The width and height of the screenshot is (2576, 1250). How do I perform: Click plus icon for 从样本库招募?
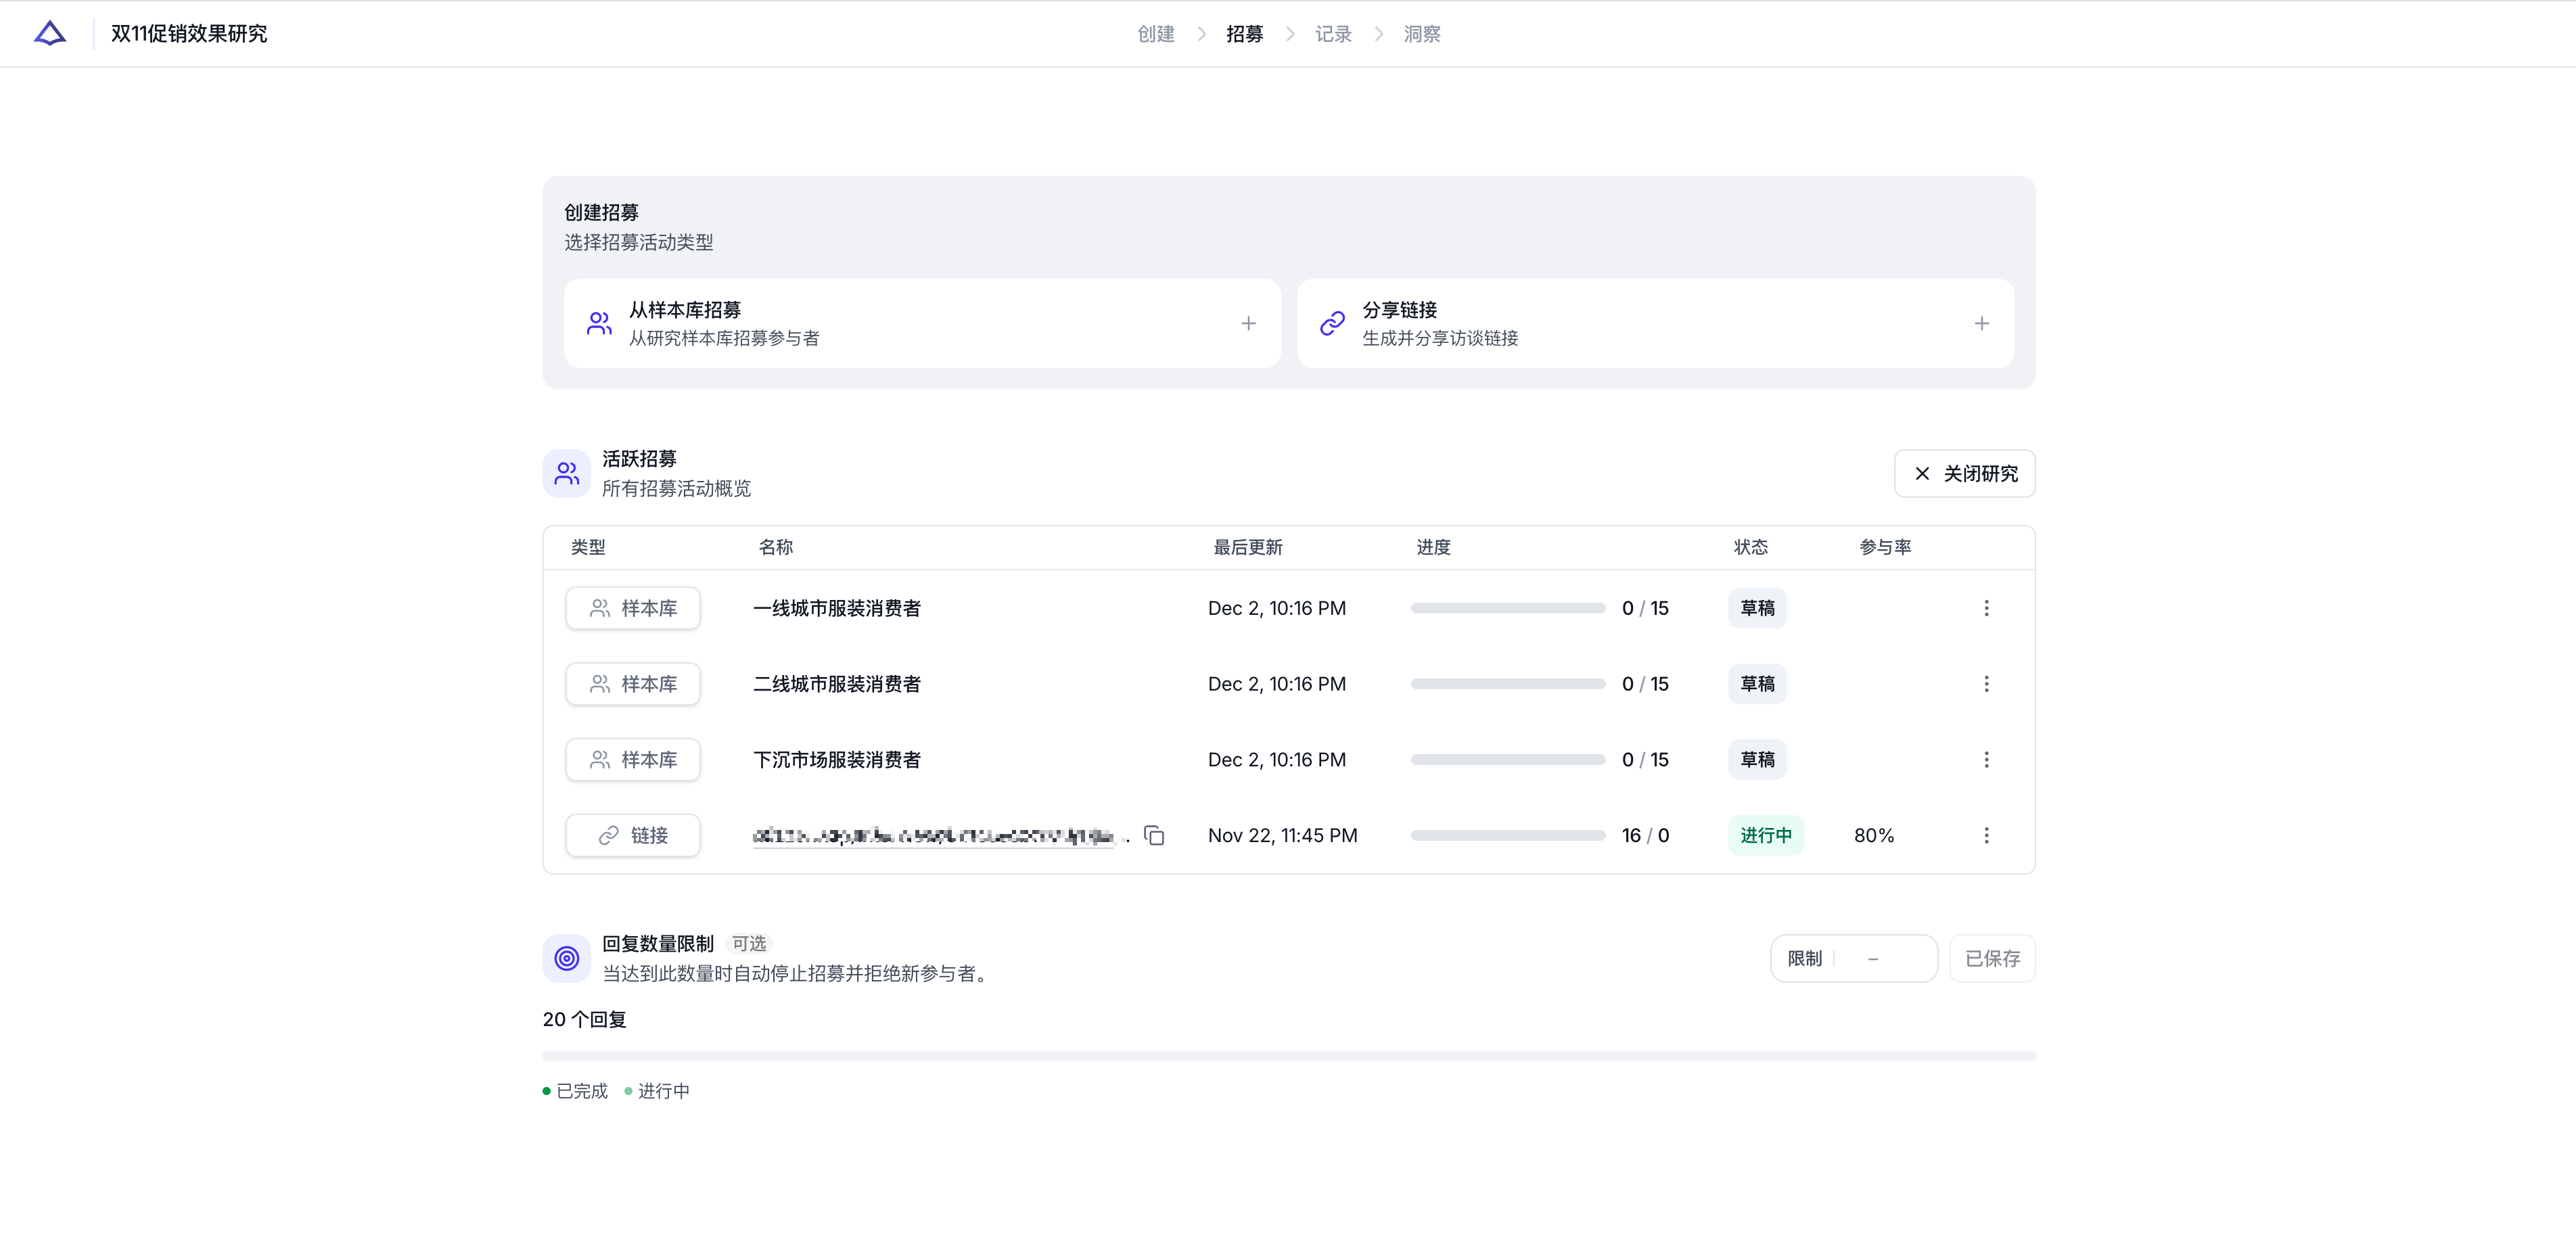1248,323
